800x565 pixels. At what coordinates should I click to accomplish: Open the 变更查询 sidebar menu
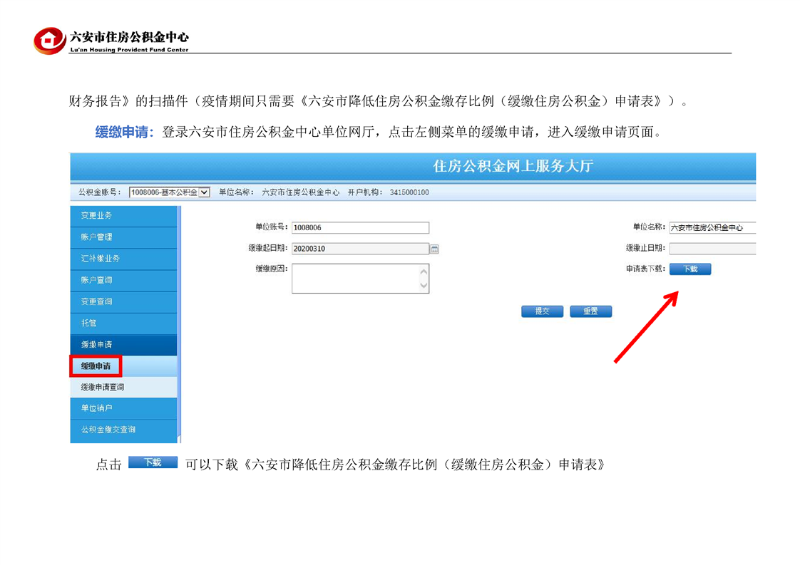coord(123,302)
